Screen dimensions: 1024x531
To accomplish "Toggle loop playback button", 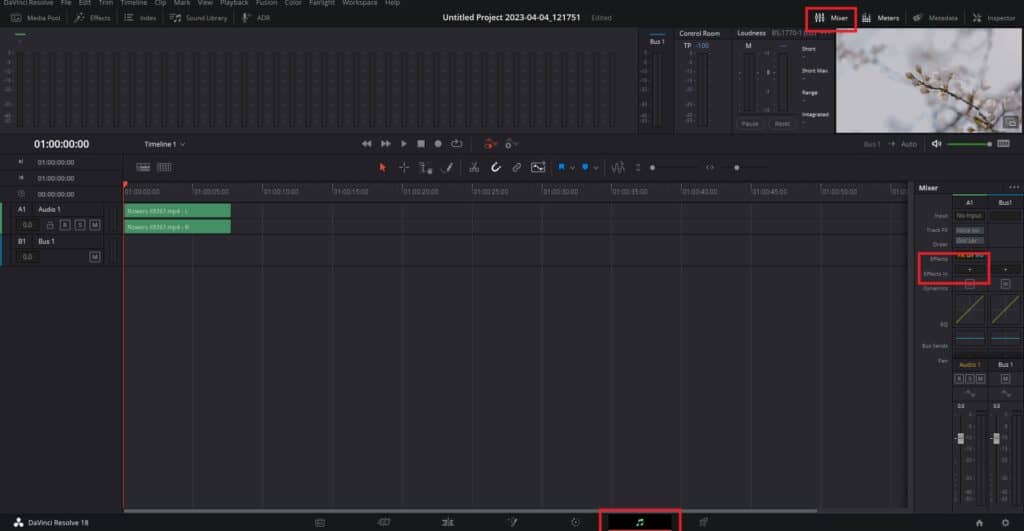I will (456, 144).
